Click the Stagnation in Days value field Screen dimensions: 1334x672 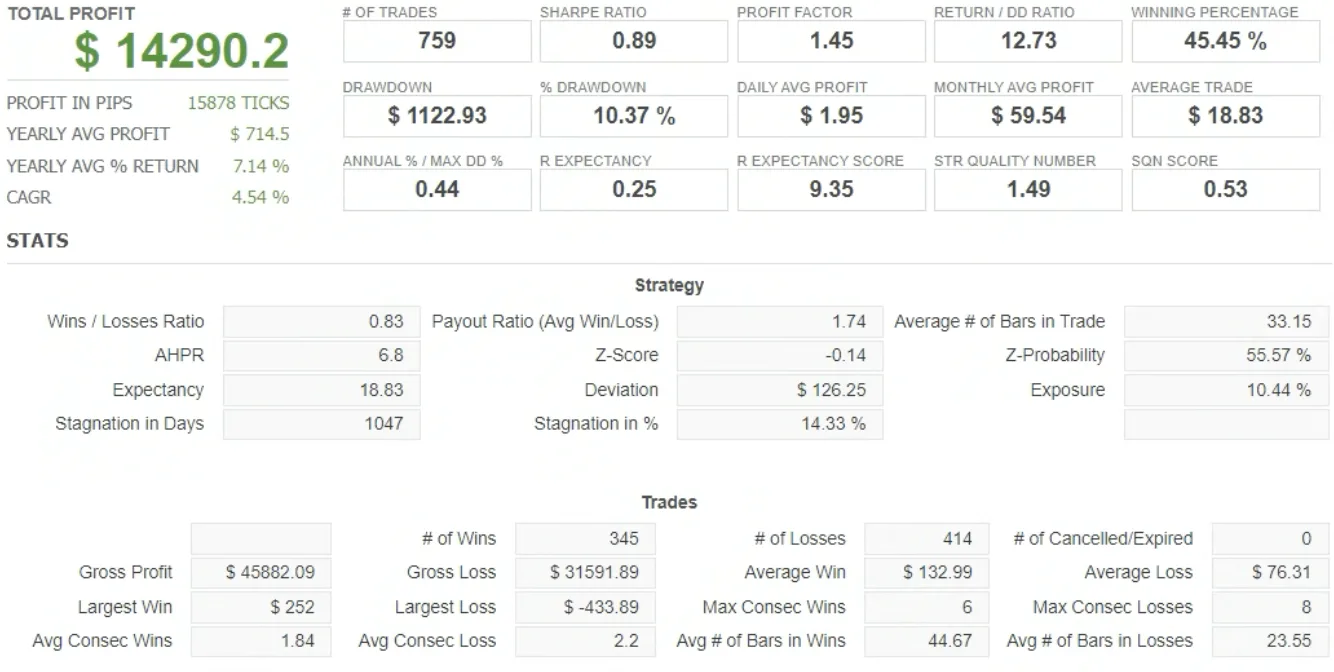pyautogui.click(x=321, y=424)
